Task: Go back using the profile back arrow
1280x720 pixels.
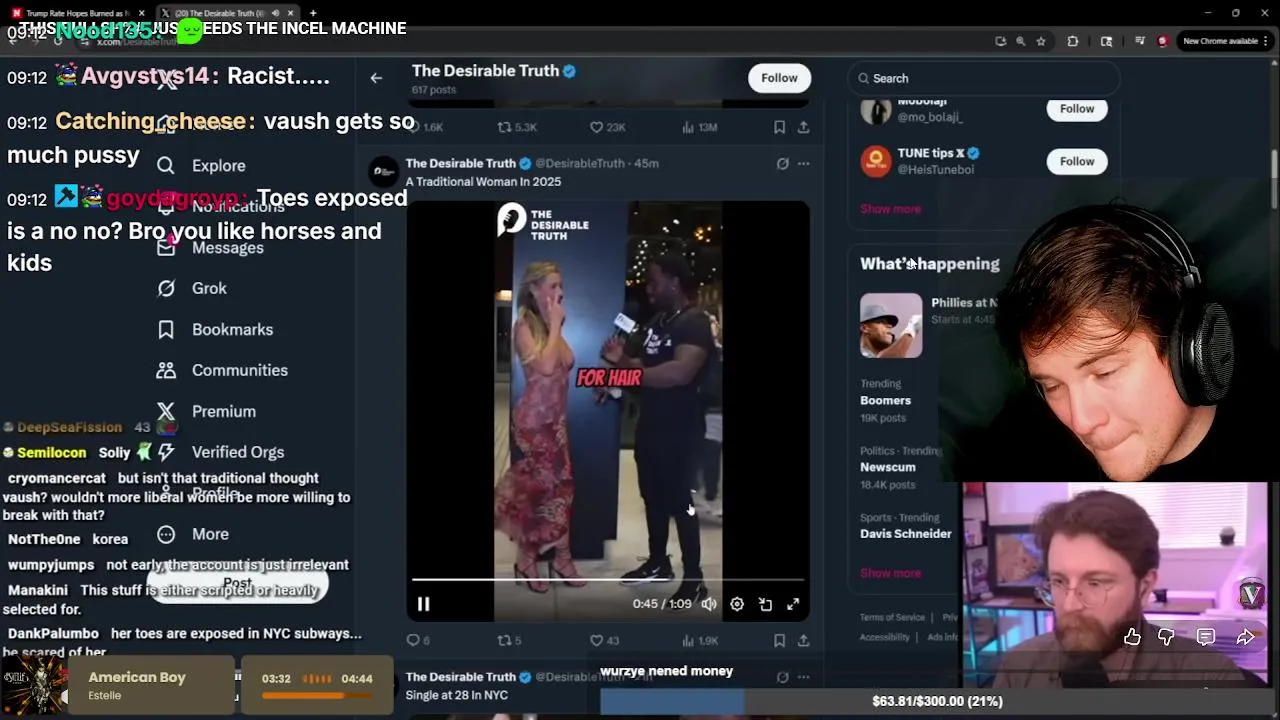Action: (376, 78)
